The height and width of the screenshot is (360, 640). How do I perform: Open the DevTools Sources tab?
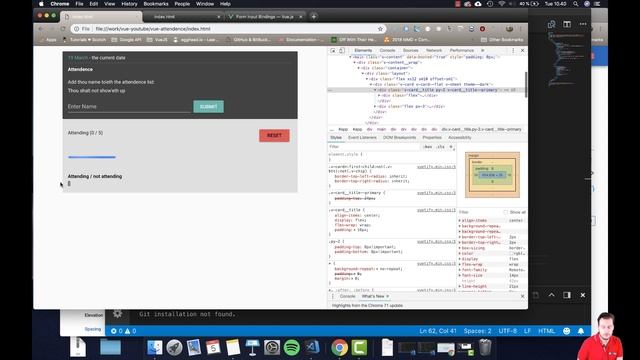coord(410,51)
